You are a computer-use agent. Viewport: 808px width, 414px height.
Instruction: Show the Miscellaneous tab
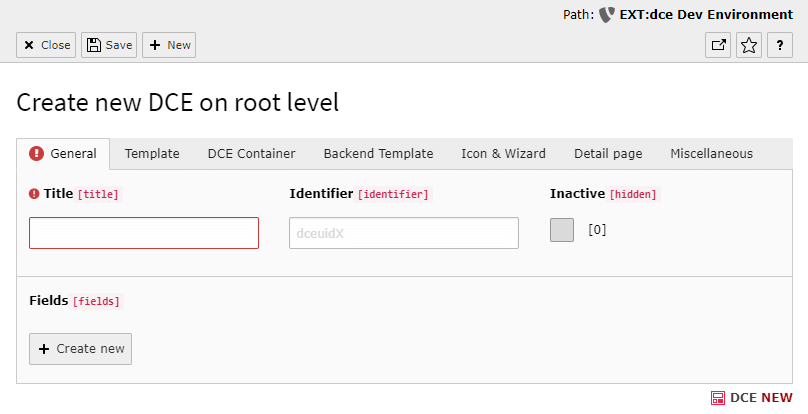(711, 154)
